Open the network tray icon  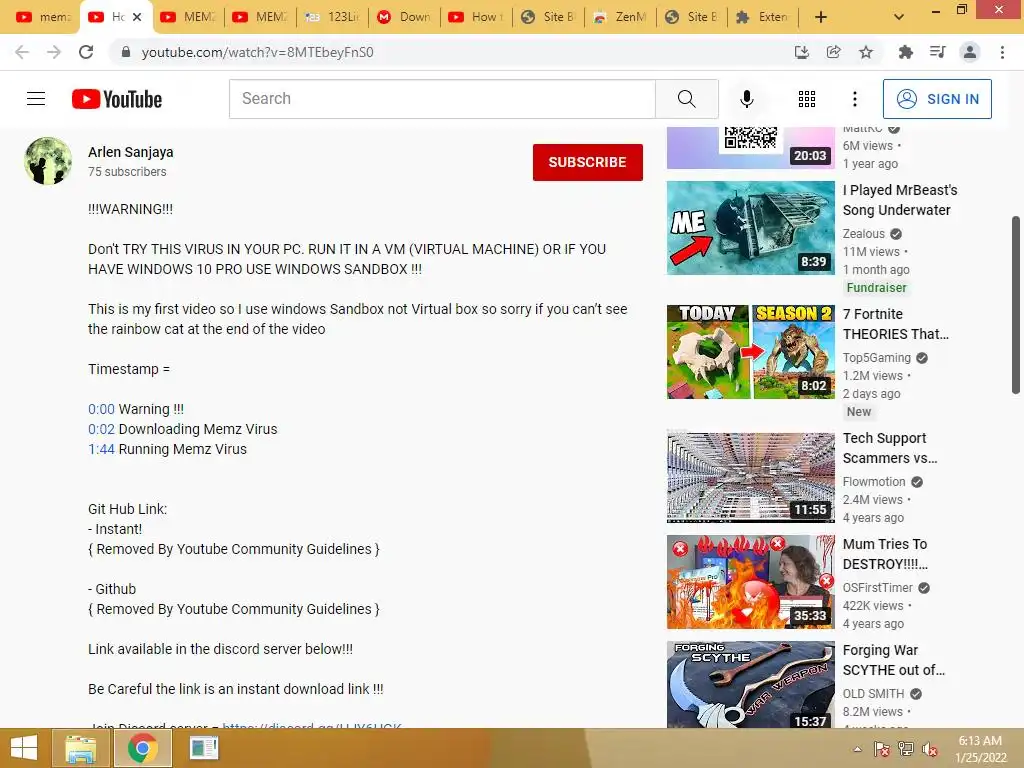tap(906, 749)
